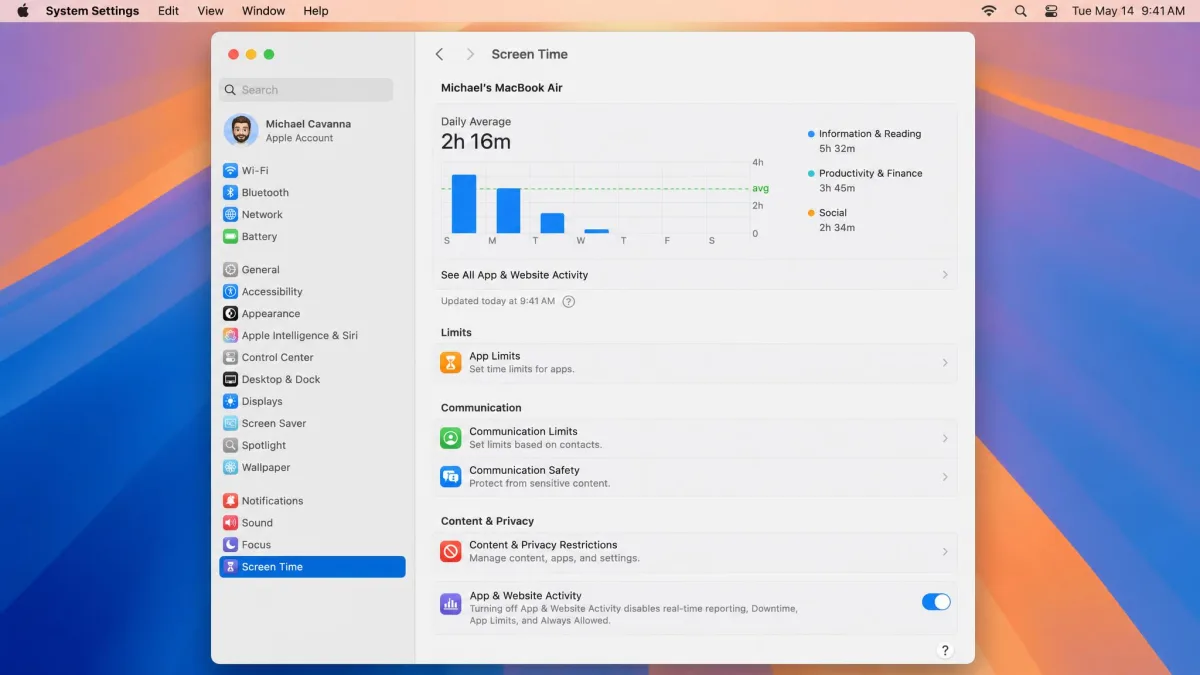The width and height of the screenshot is (1200, 675).
Task: Select Apple Intelligence & Siri icon
Action: click(230, 335)
